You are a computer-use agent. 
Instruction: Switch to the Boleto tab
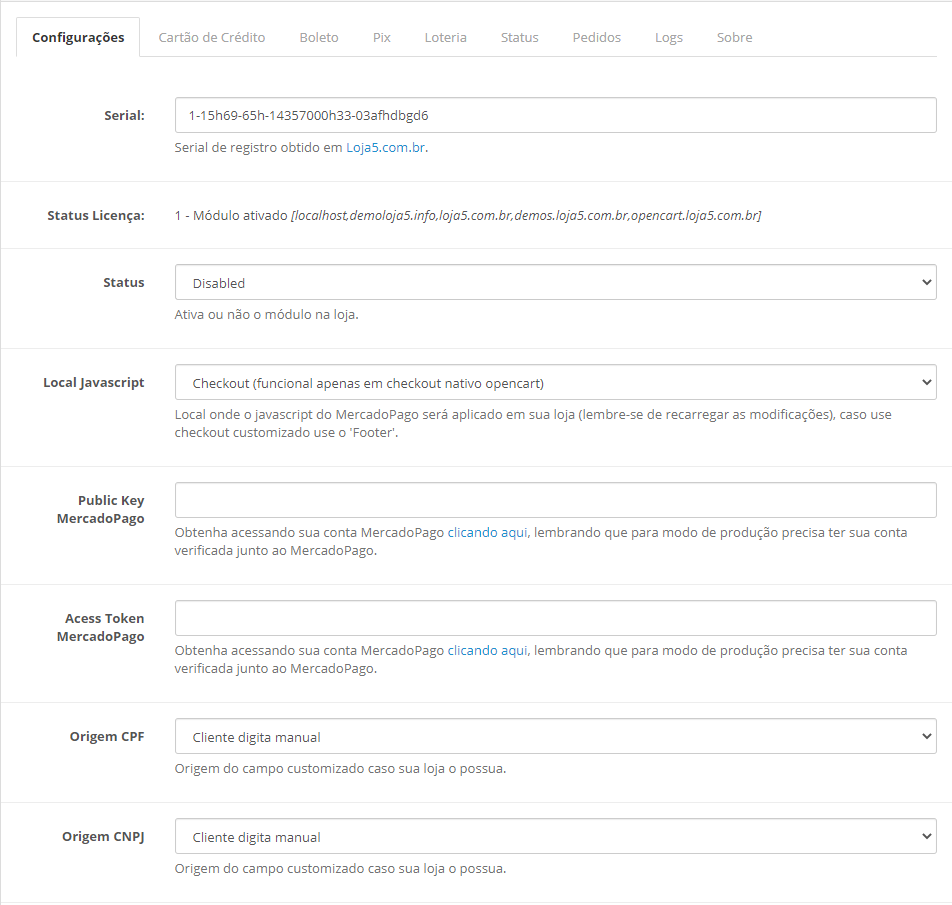[319, 38]
